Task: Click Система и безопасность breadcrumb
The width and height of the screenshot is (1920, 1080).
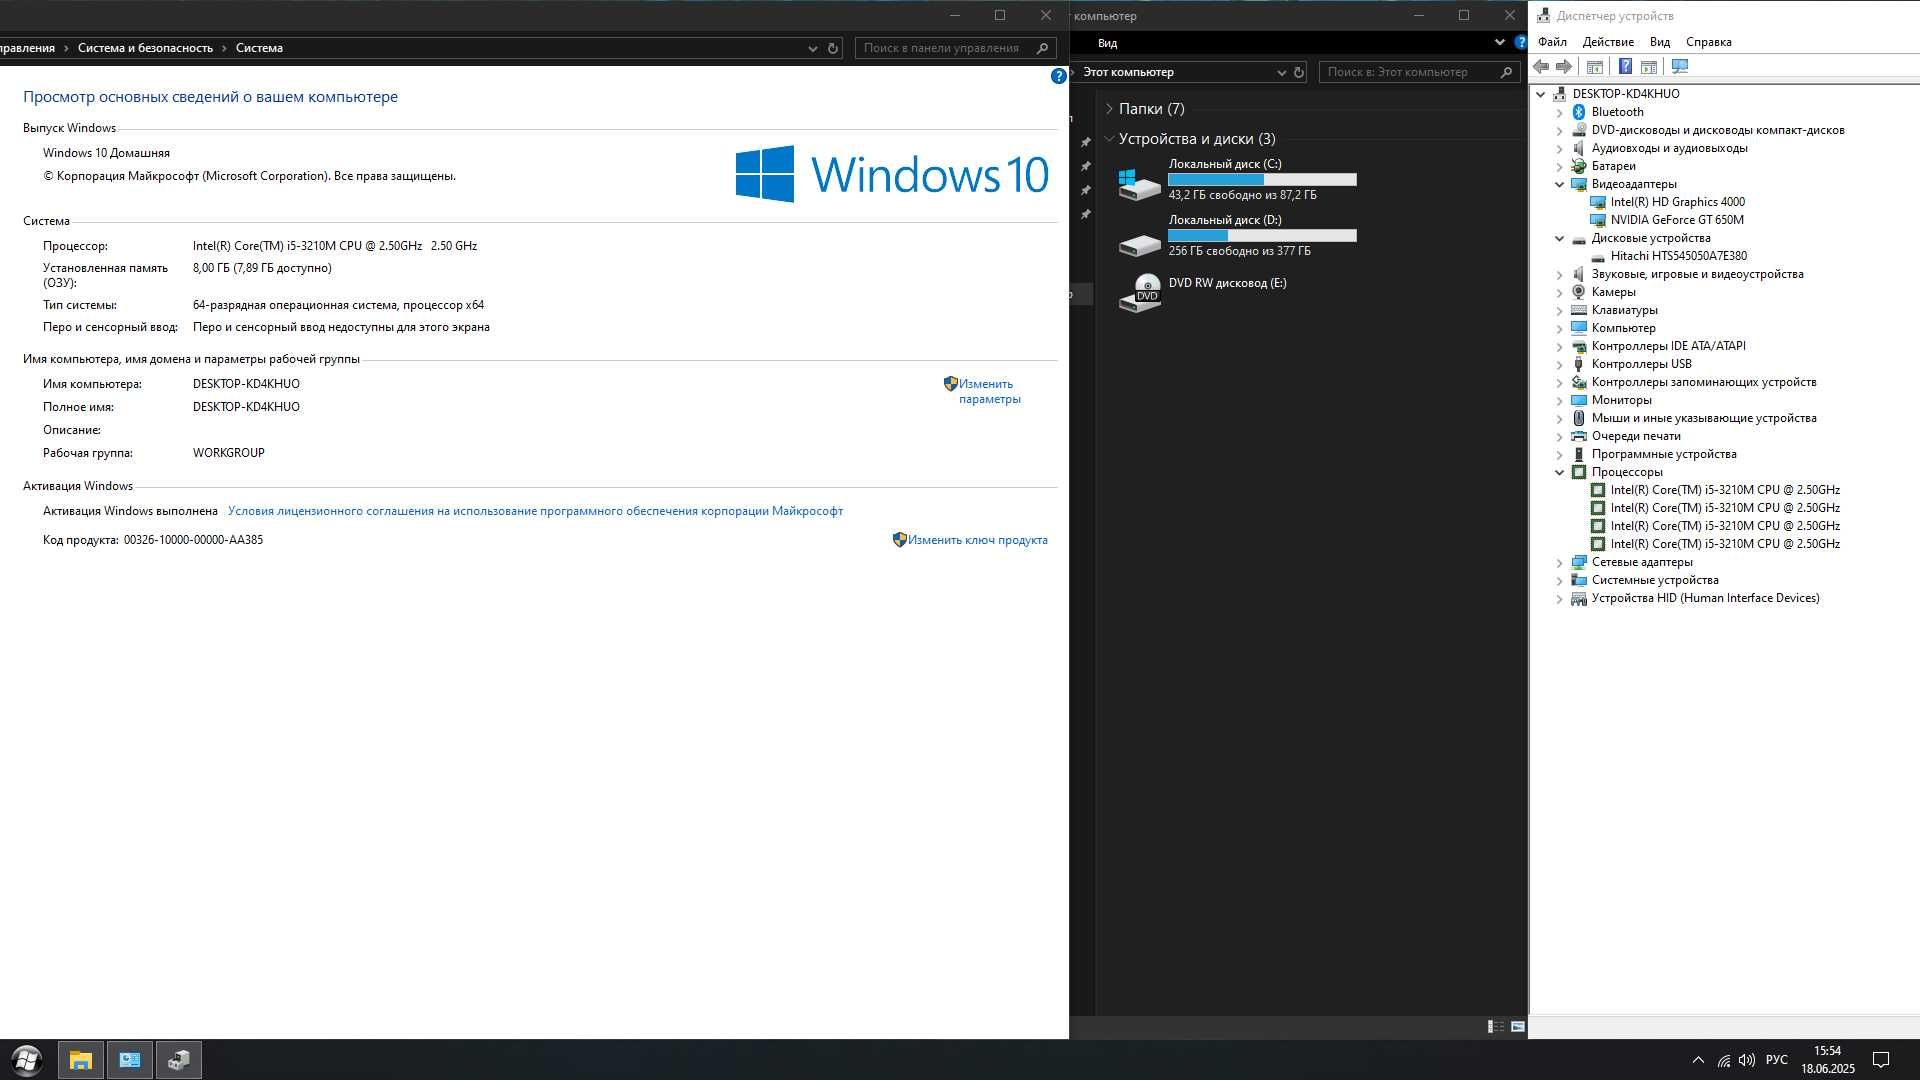Action: point(145,48)
